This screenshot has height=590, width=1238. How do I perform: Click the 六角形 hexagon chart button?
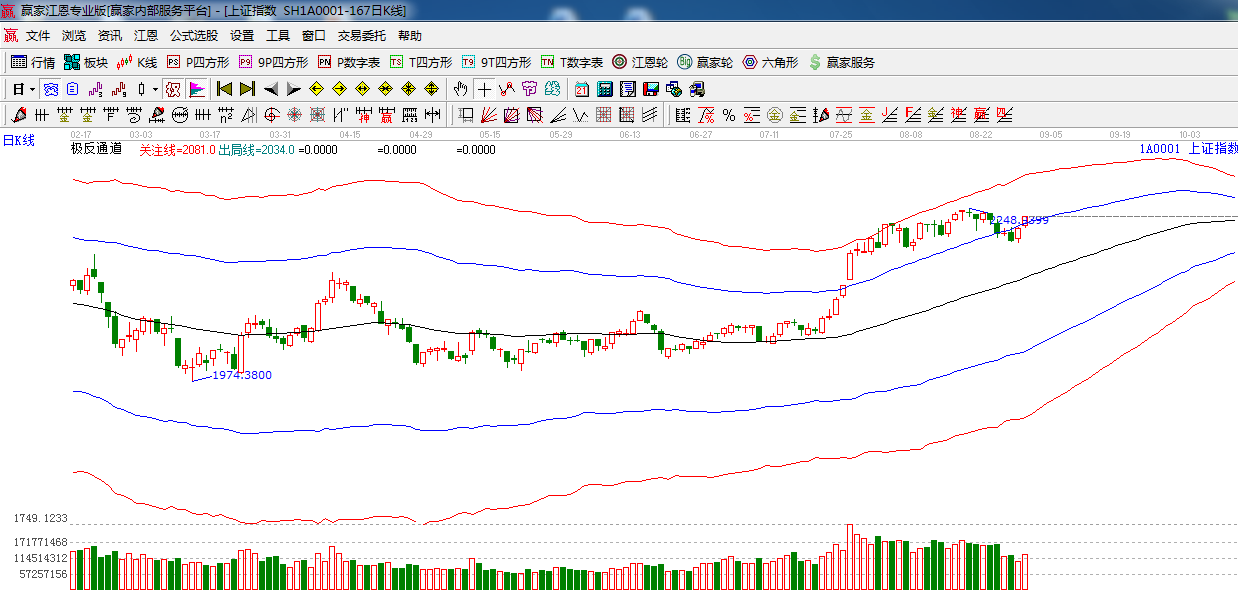click(769, 62)
